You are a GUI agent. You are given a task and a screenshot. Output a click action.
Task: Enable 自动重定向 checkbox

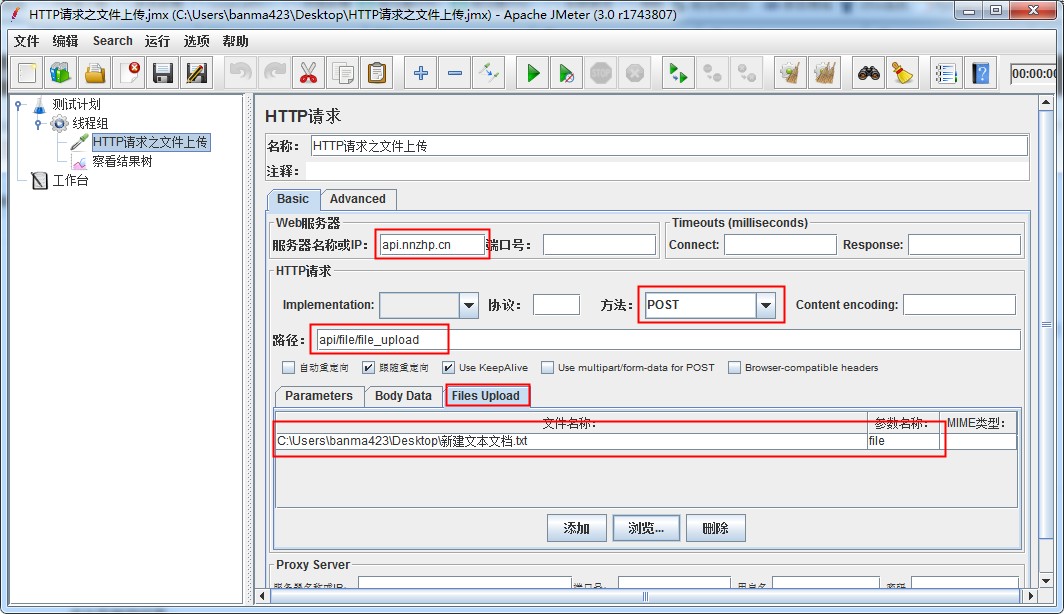(x=288, y=368)
